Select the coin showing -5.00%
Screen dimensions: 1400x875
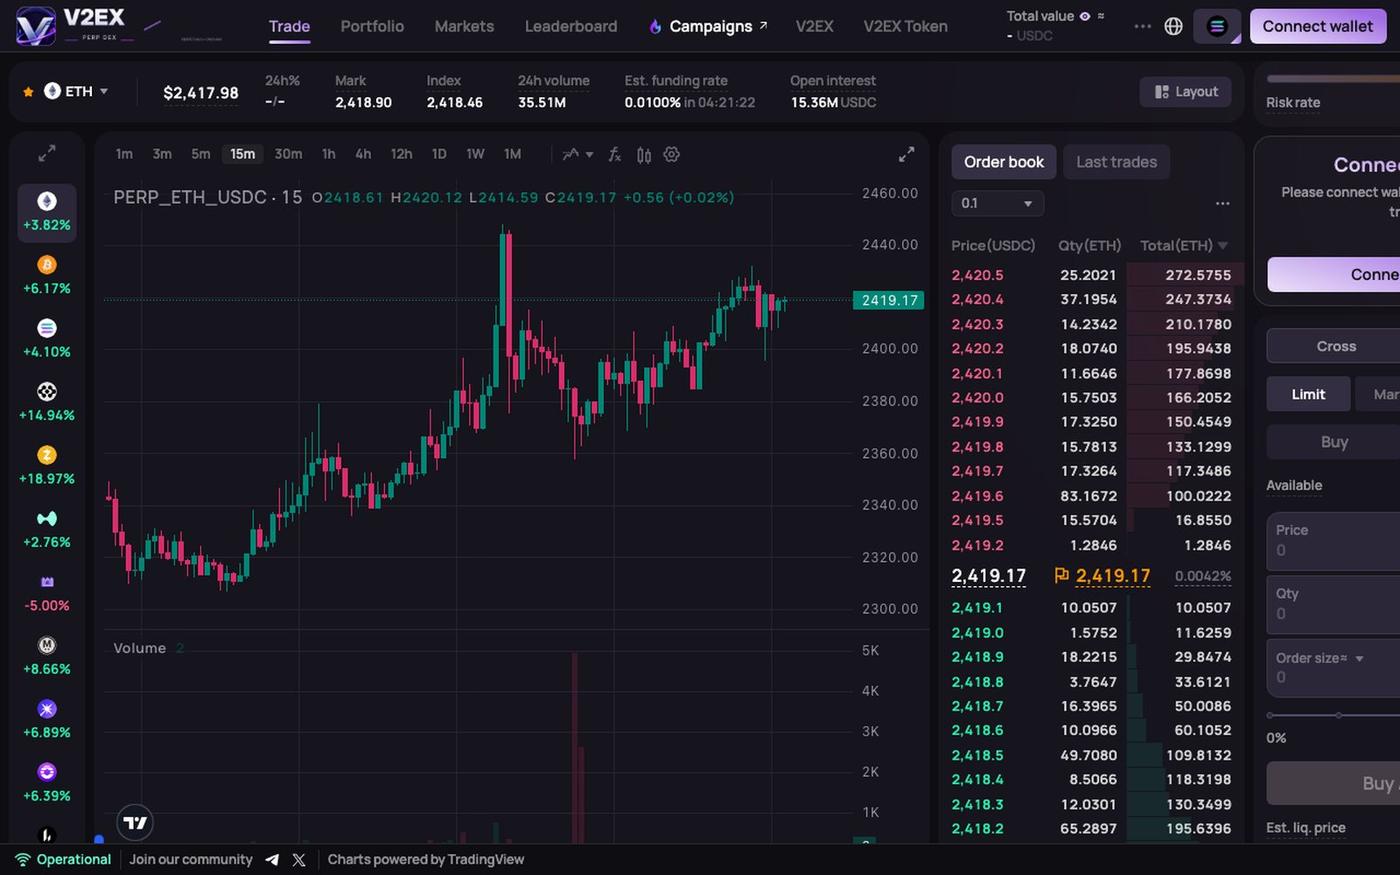pyautogui.click(x=47, y=592)
